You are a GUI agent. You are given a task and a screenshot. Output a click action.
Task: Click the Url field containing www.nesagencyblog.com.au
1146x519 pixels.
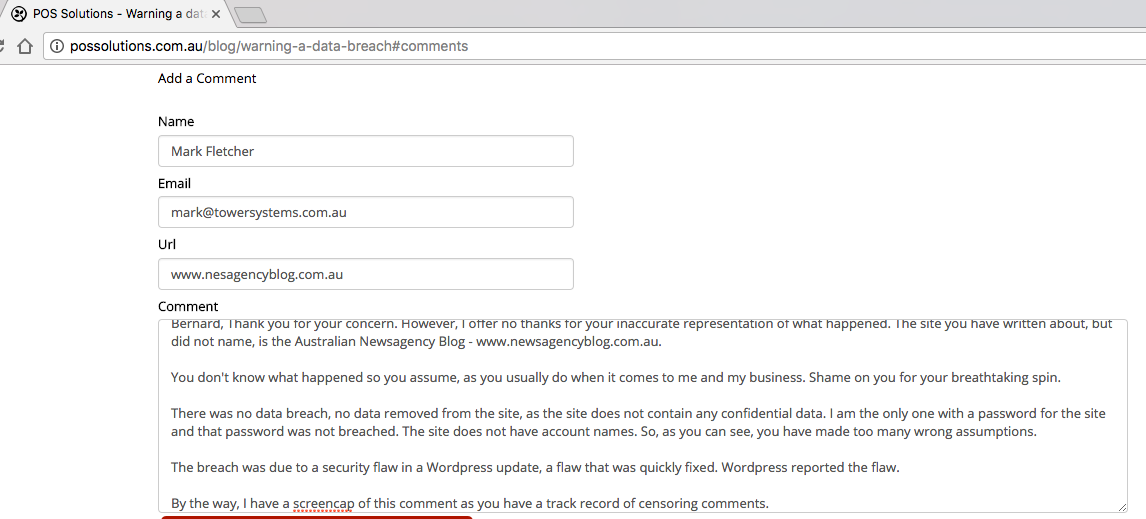click(x=365, y=274)
